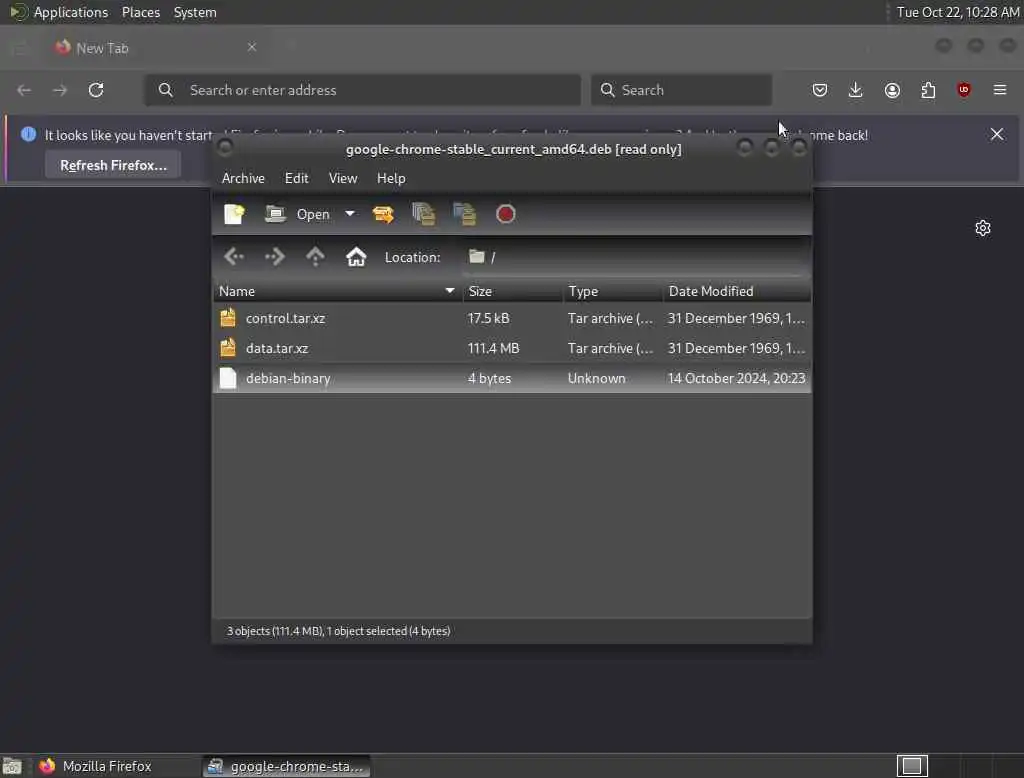Open new tab page settings gear

pyautogui.click(x=983, y=228)
